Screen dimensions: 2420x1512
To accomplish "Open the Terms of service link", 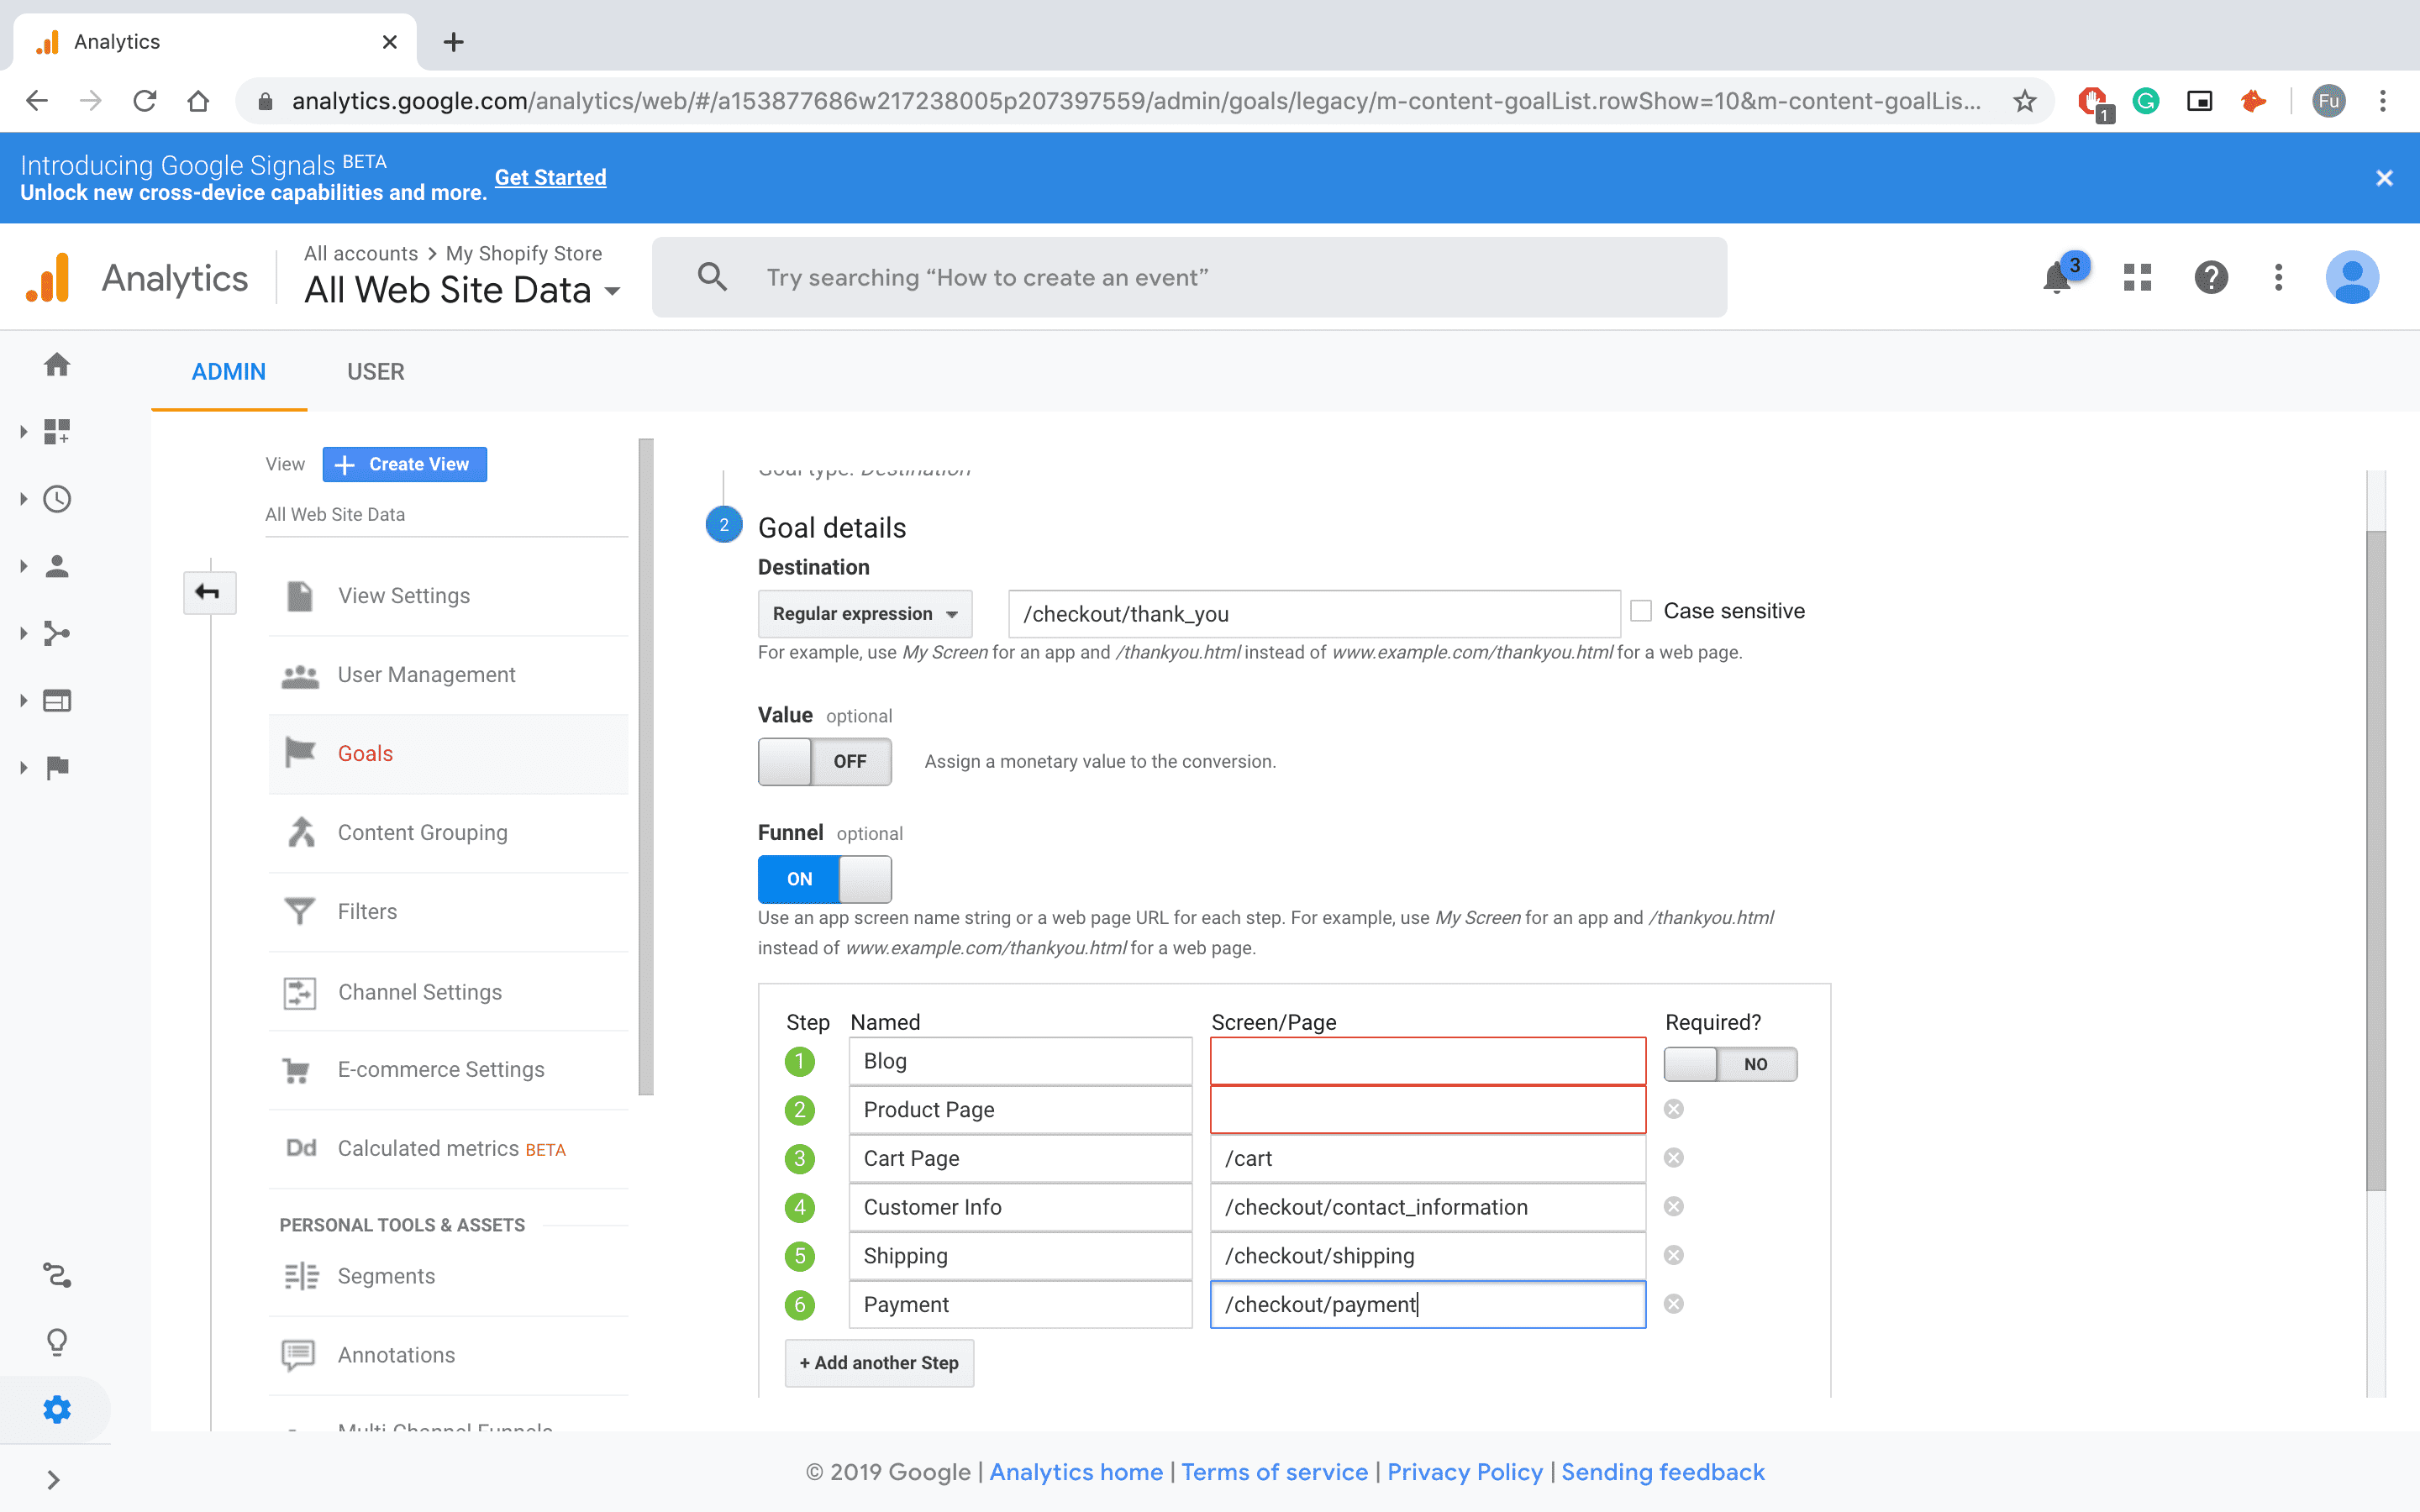I will point(1274,1472).
